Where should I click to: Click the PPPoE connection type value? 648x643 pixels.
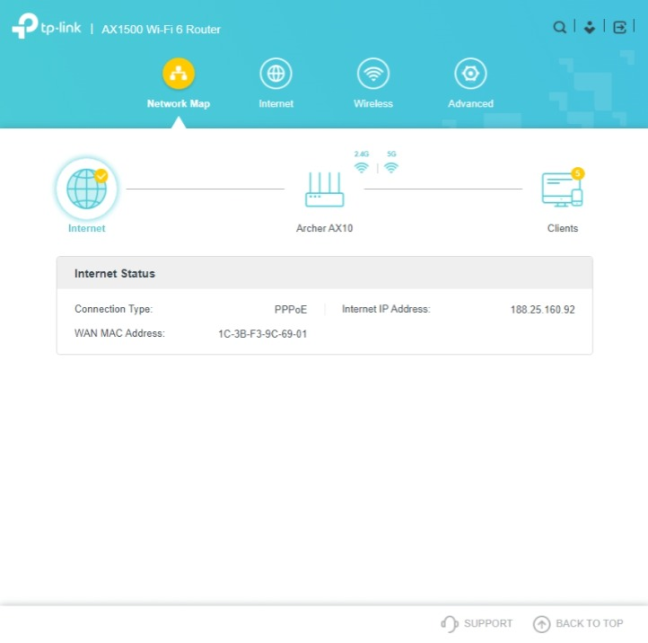291,310
